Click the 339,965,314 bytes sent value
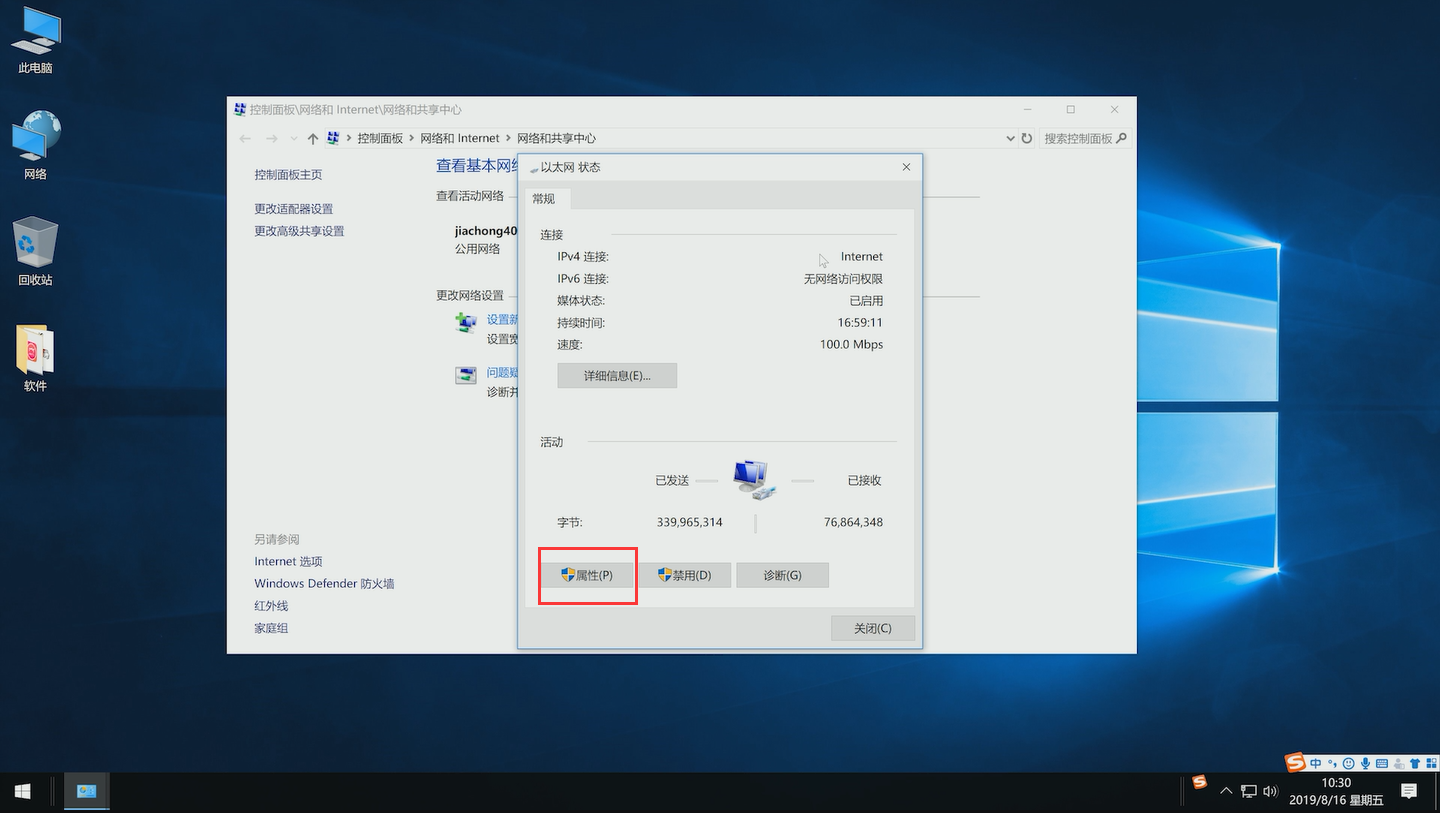1440x813 pixels. (690, 522)
